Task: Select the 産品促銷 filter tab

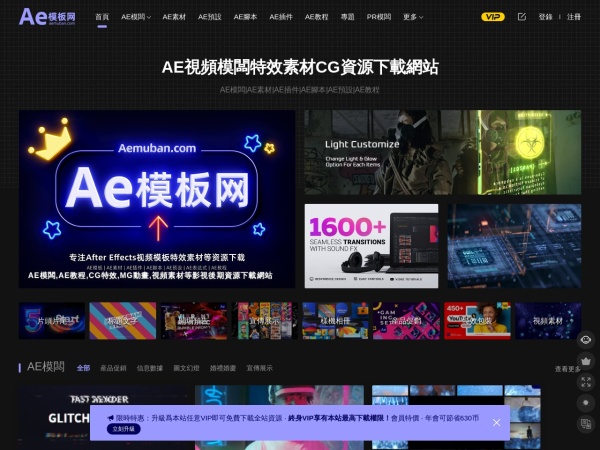Action: (x=113, y=368)
